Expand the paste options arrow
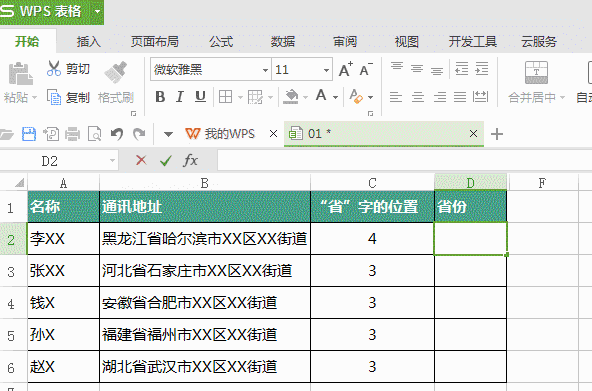 34,98
